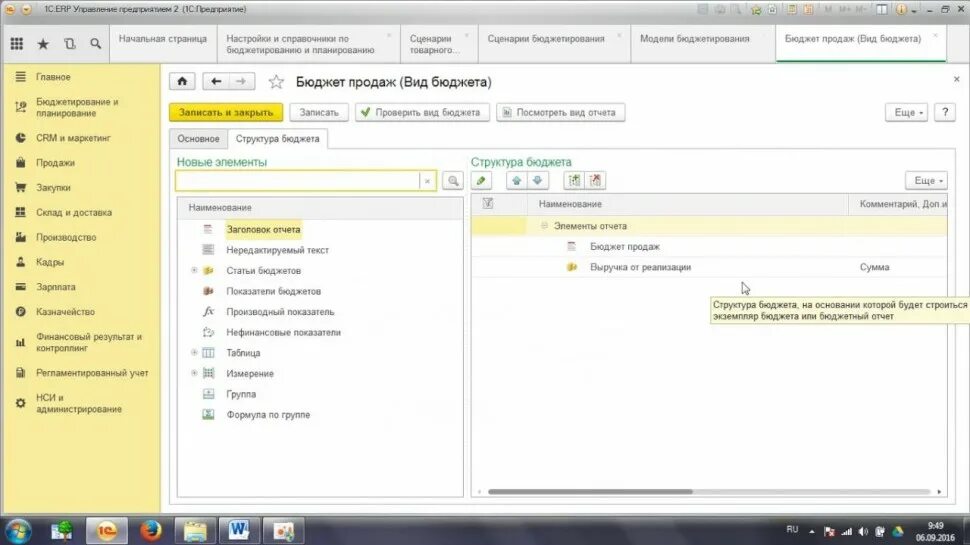Open Word from taskbar

[239, 531]
